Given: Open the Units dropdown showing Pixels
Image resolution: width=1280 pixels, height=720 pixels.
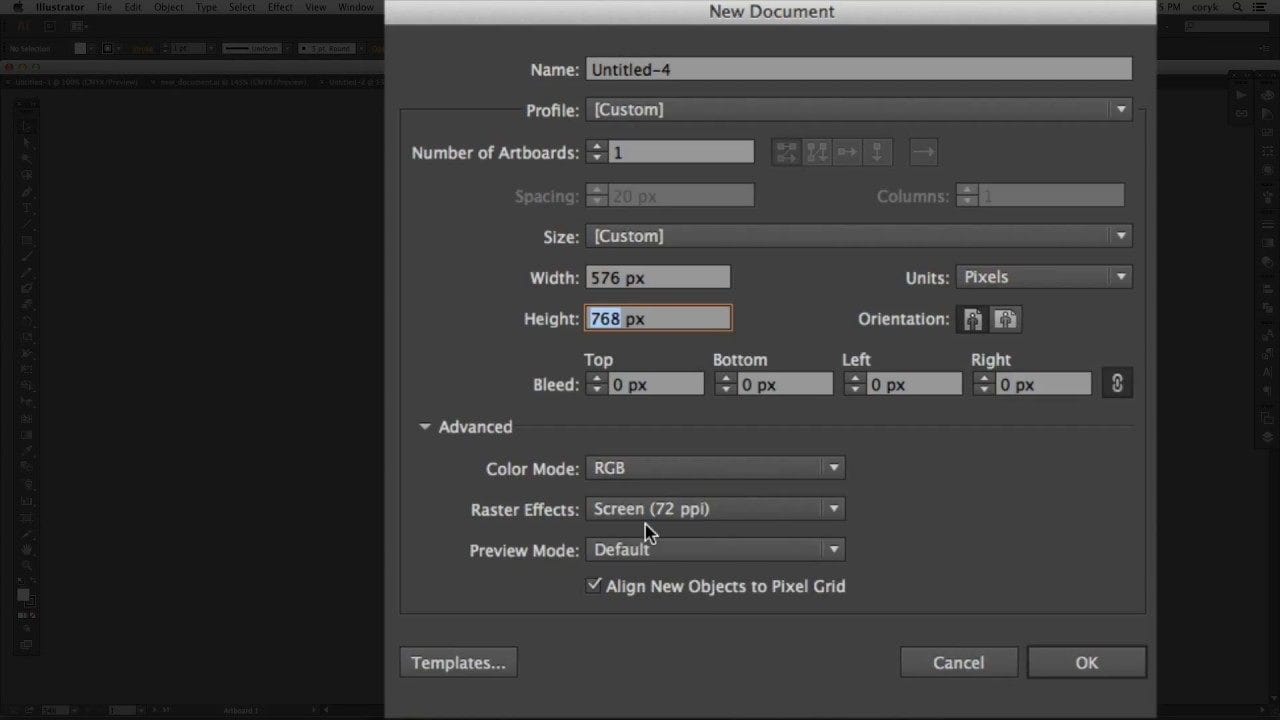Looking at the screenshot, I should (x=1044, y=277).
